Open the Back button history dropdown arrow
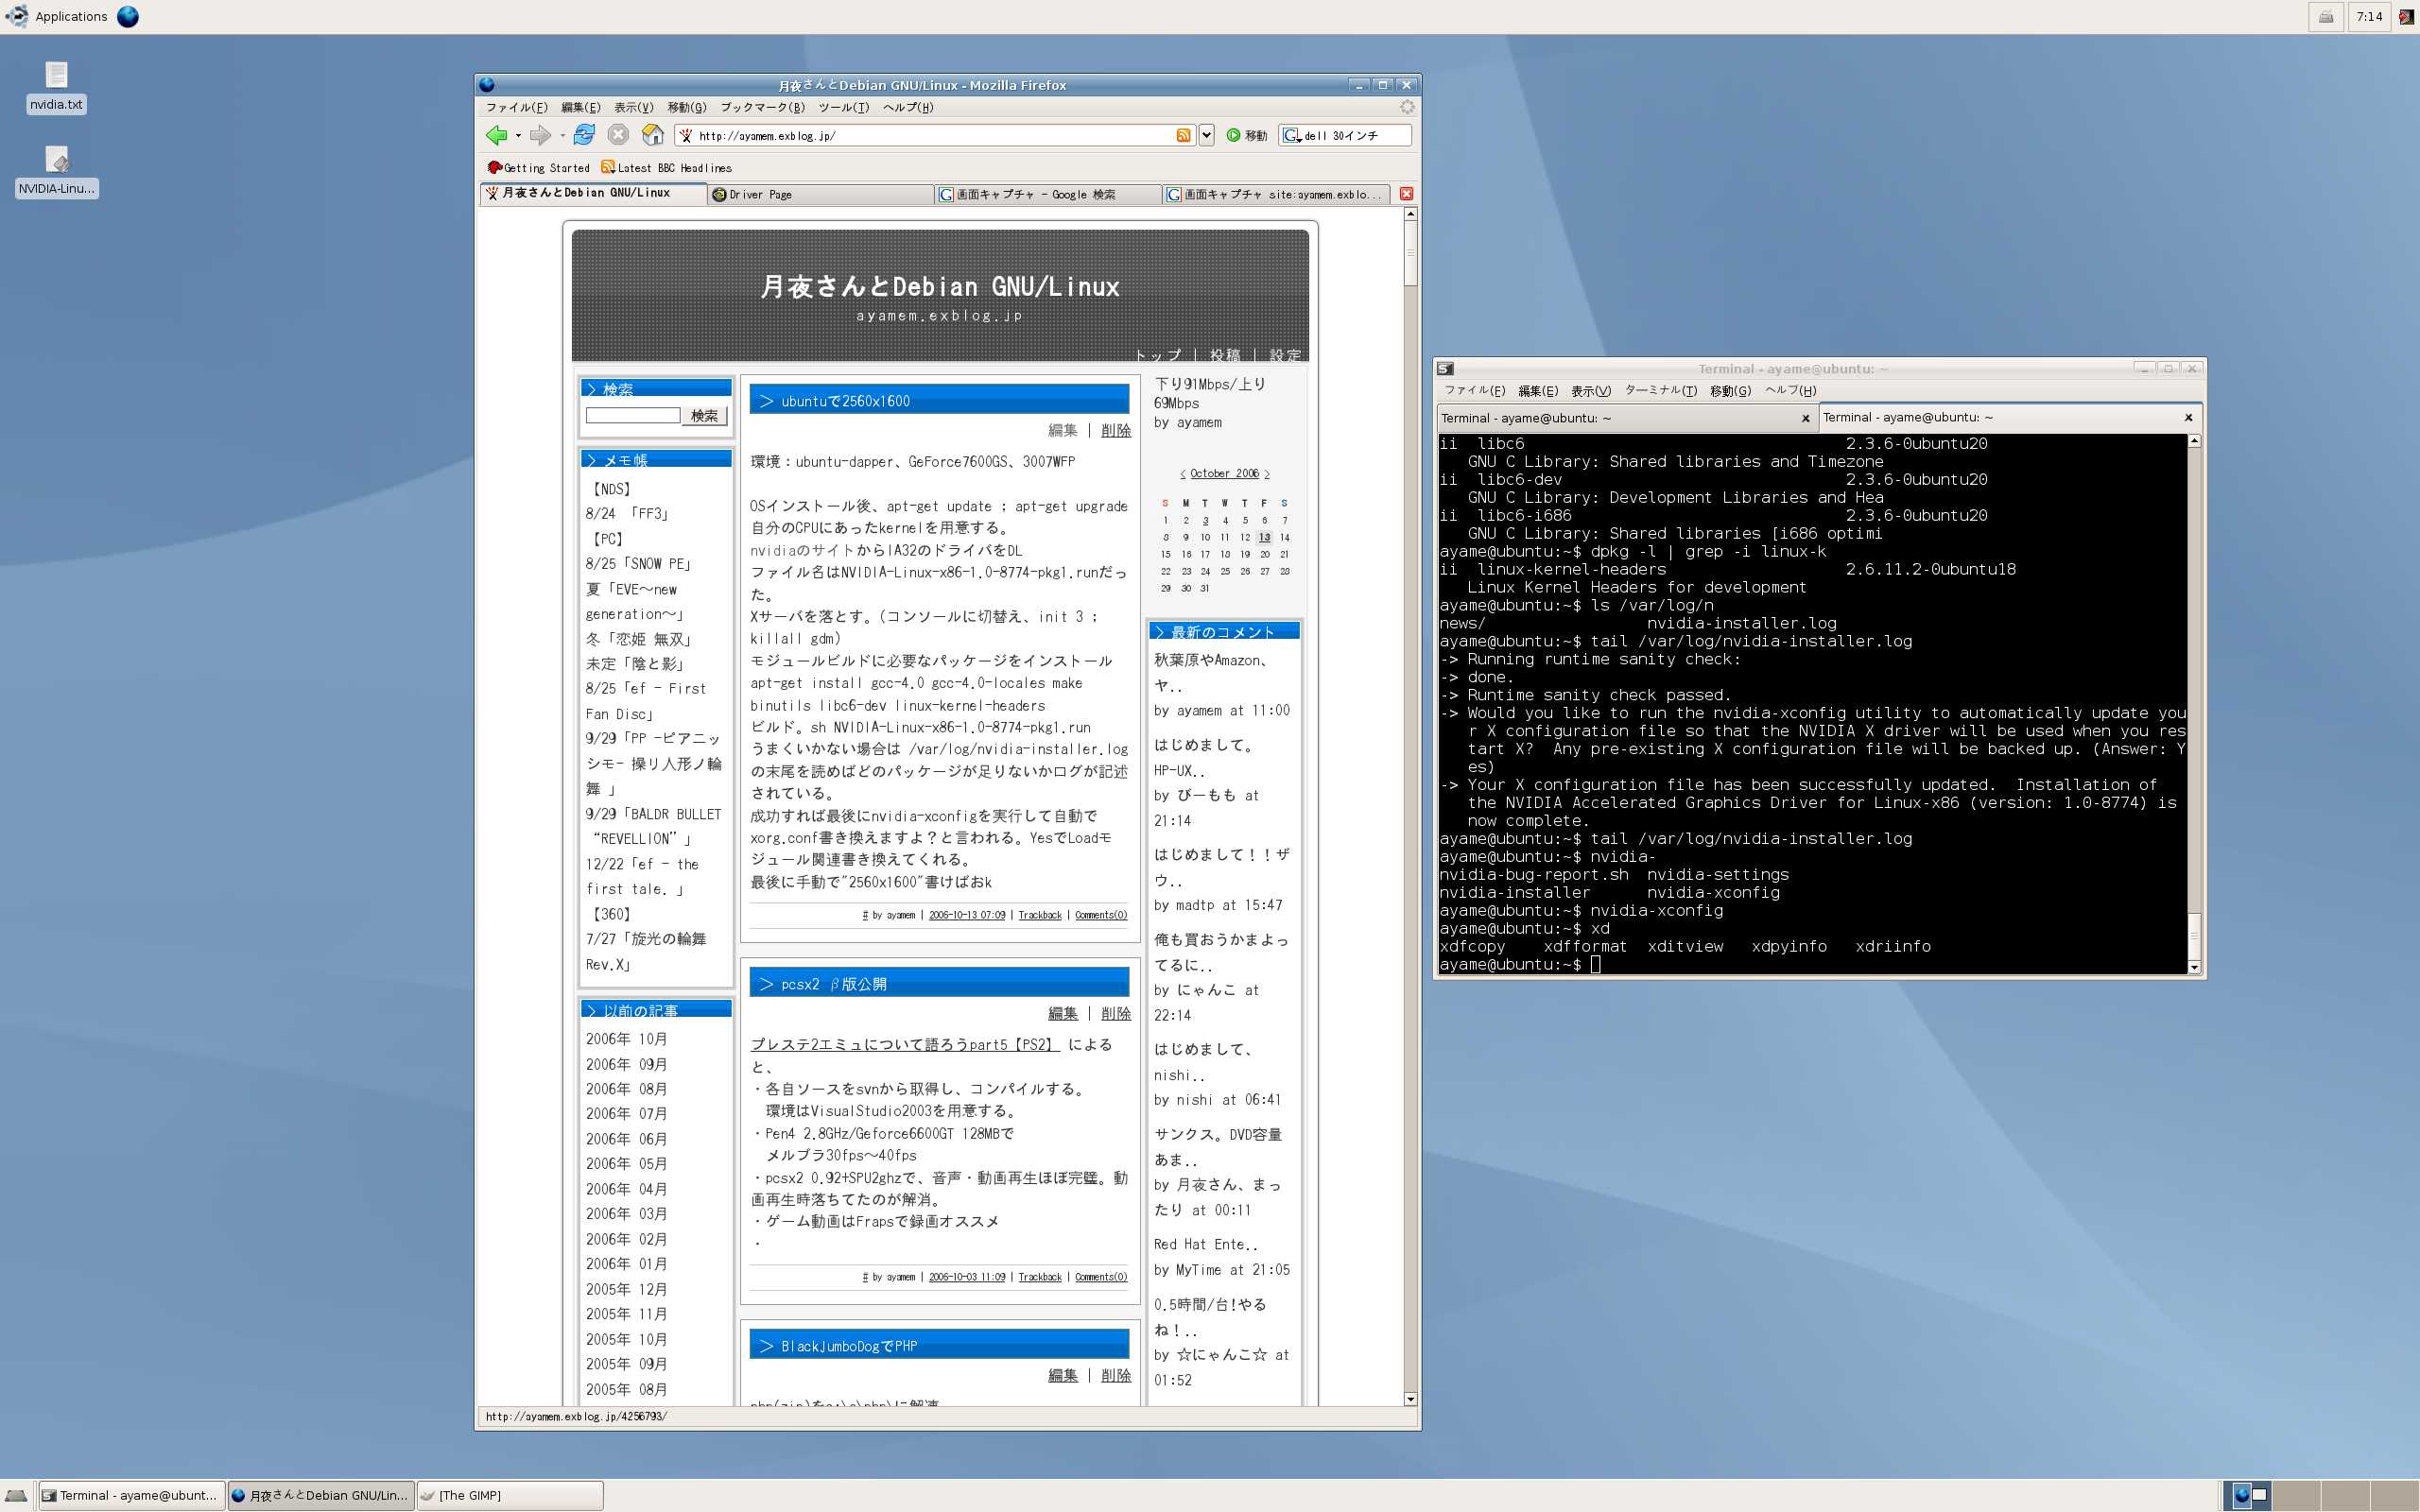The image size is (2420, 1512). tap(518, 136)
